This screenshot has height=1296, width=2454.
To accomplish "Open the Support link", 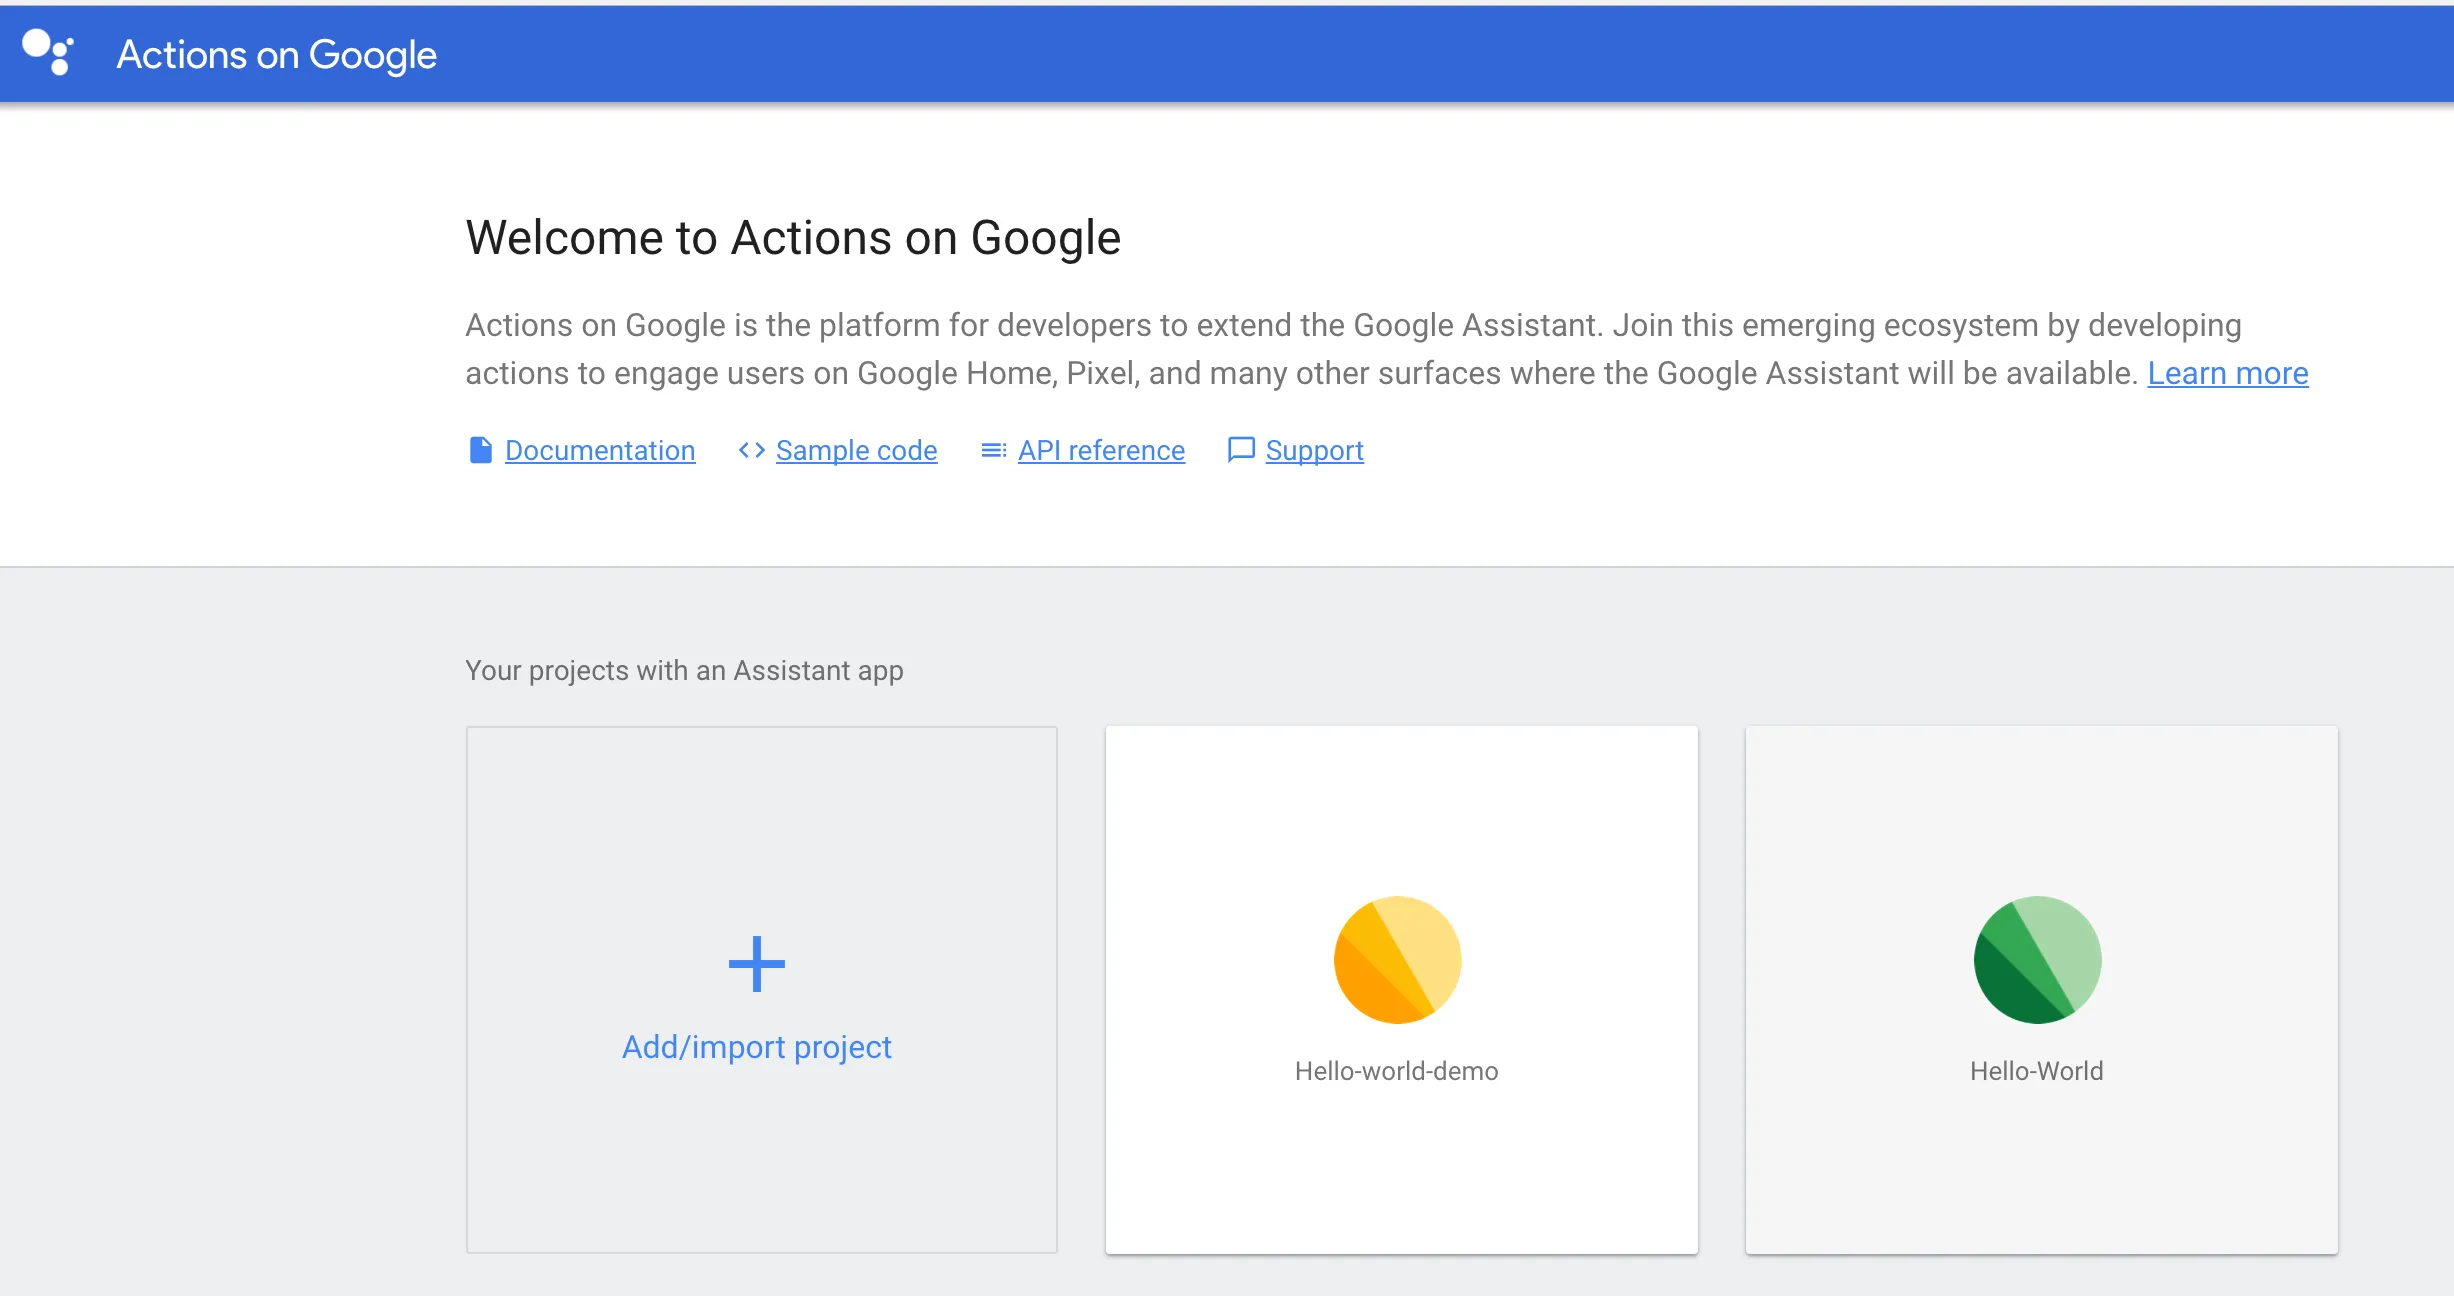I will (1314, 451).
